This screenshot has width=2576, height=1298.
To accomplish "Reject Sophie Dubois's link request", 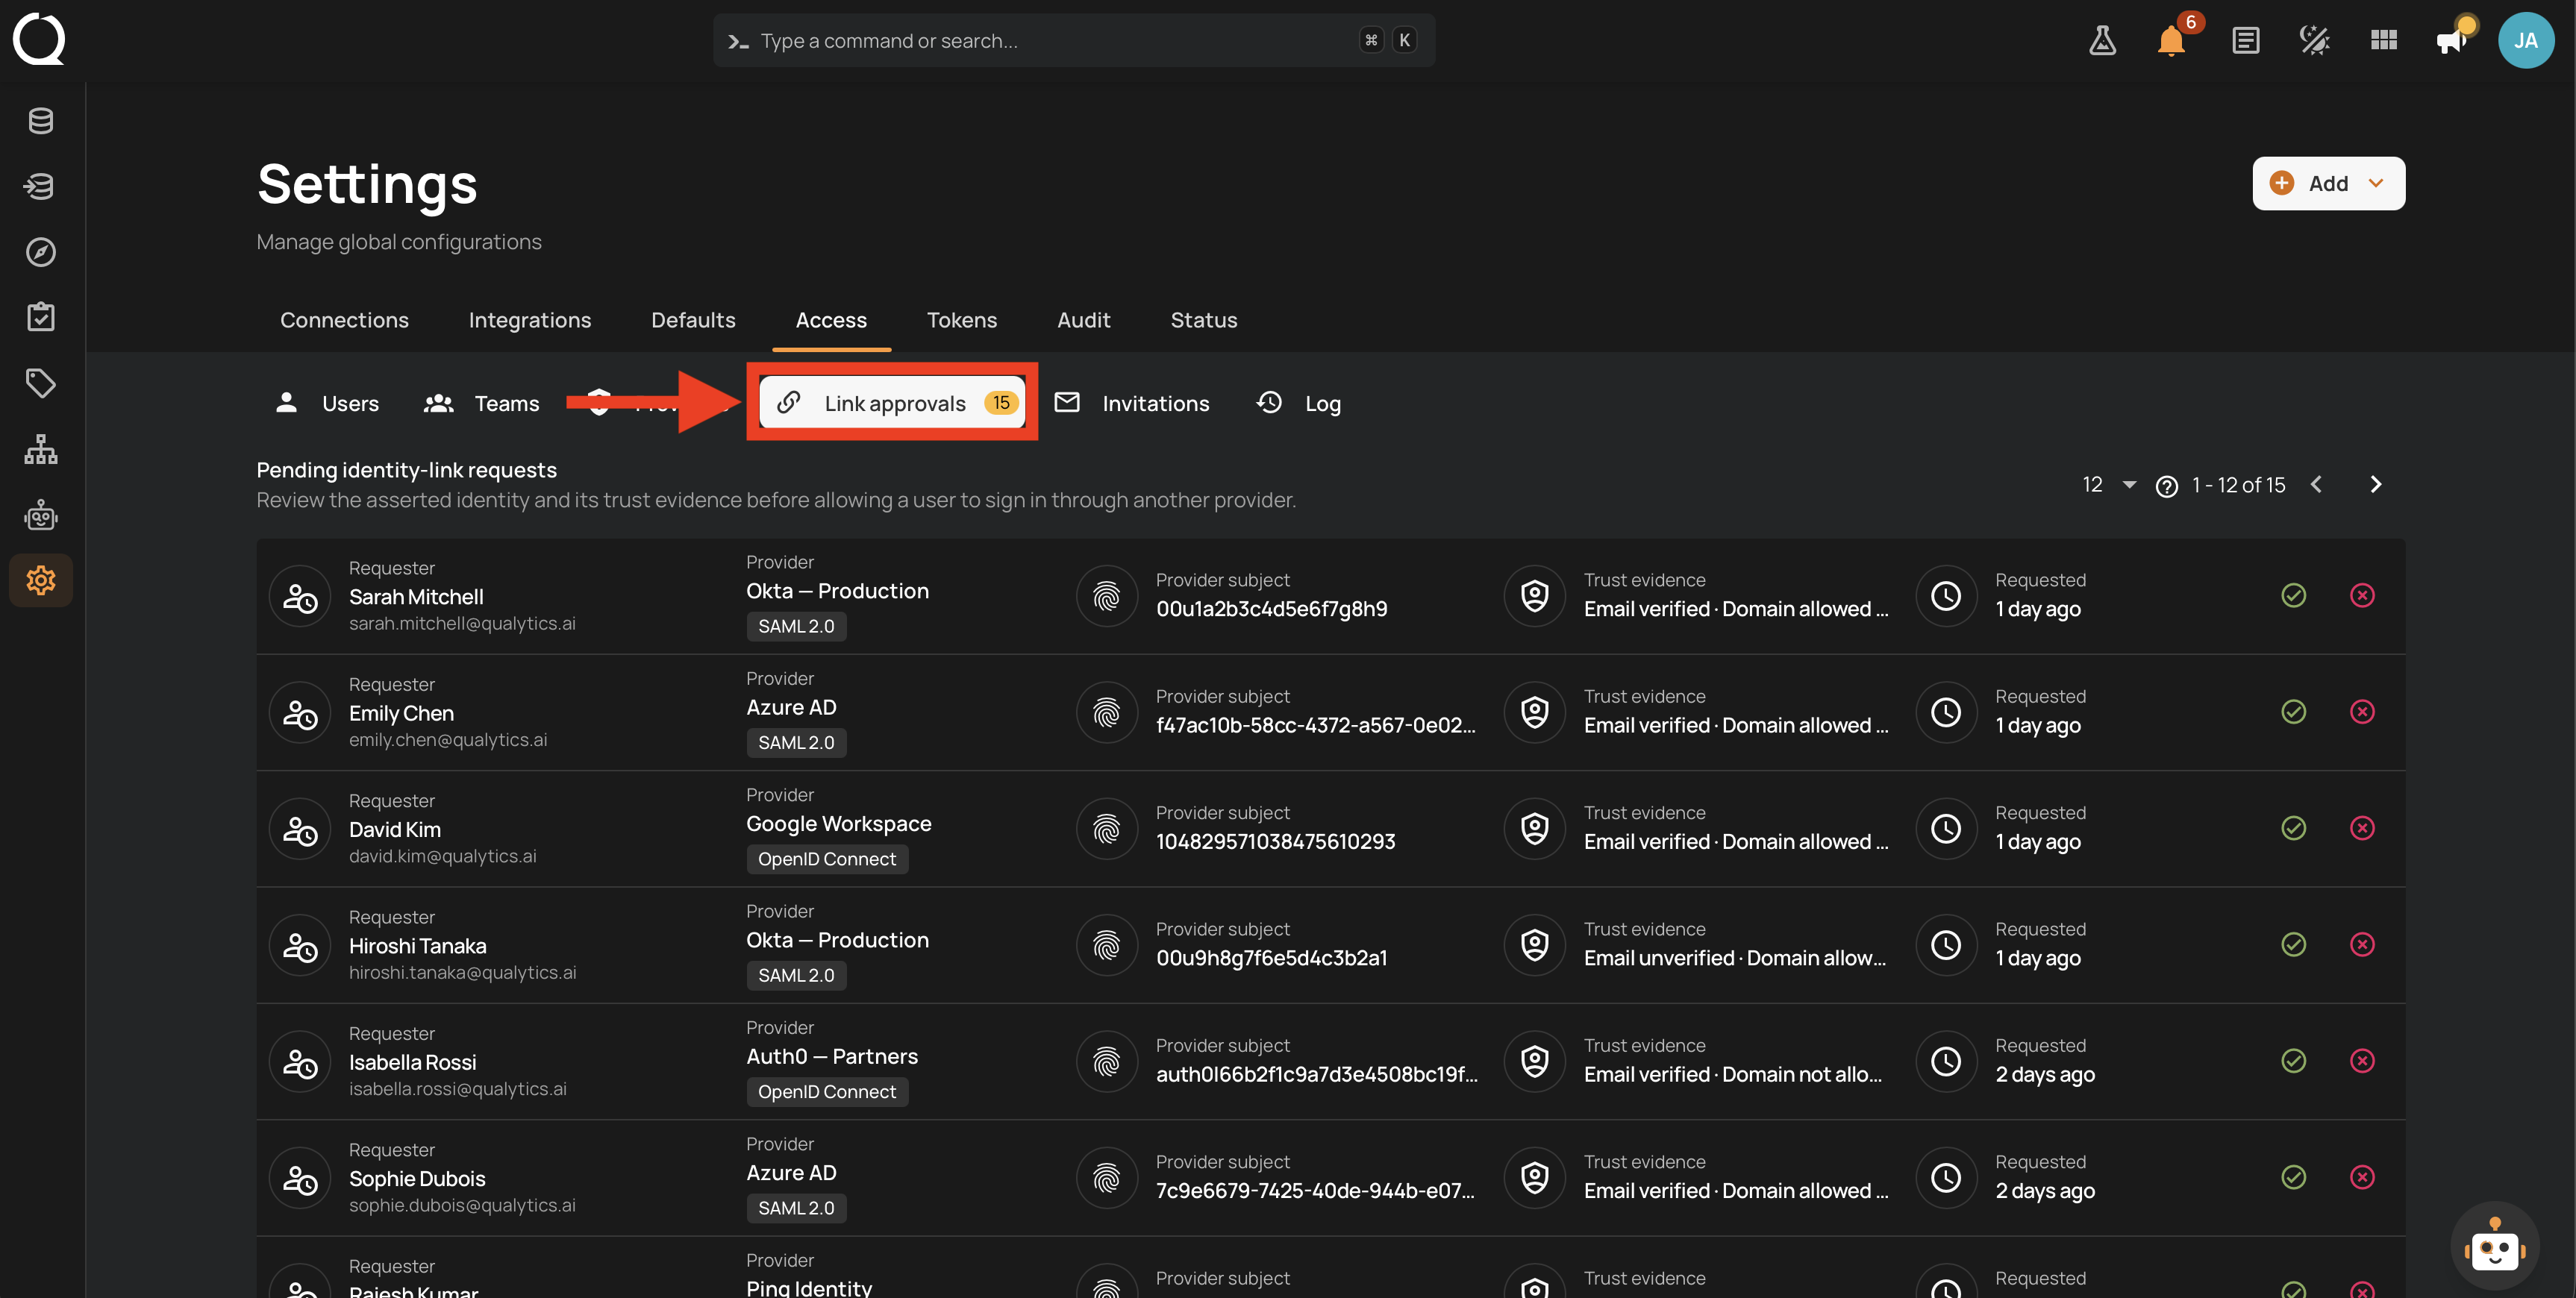I will tap(2362, 1177).
